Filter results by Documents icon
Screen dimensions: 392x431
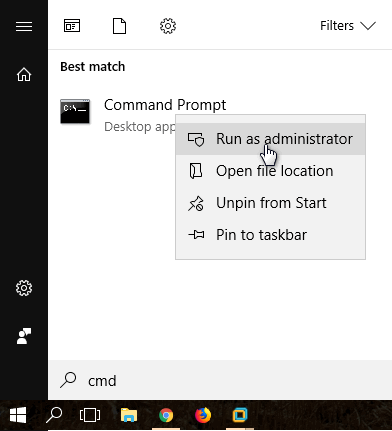119,26
